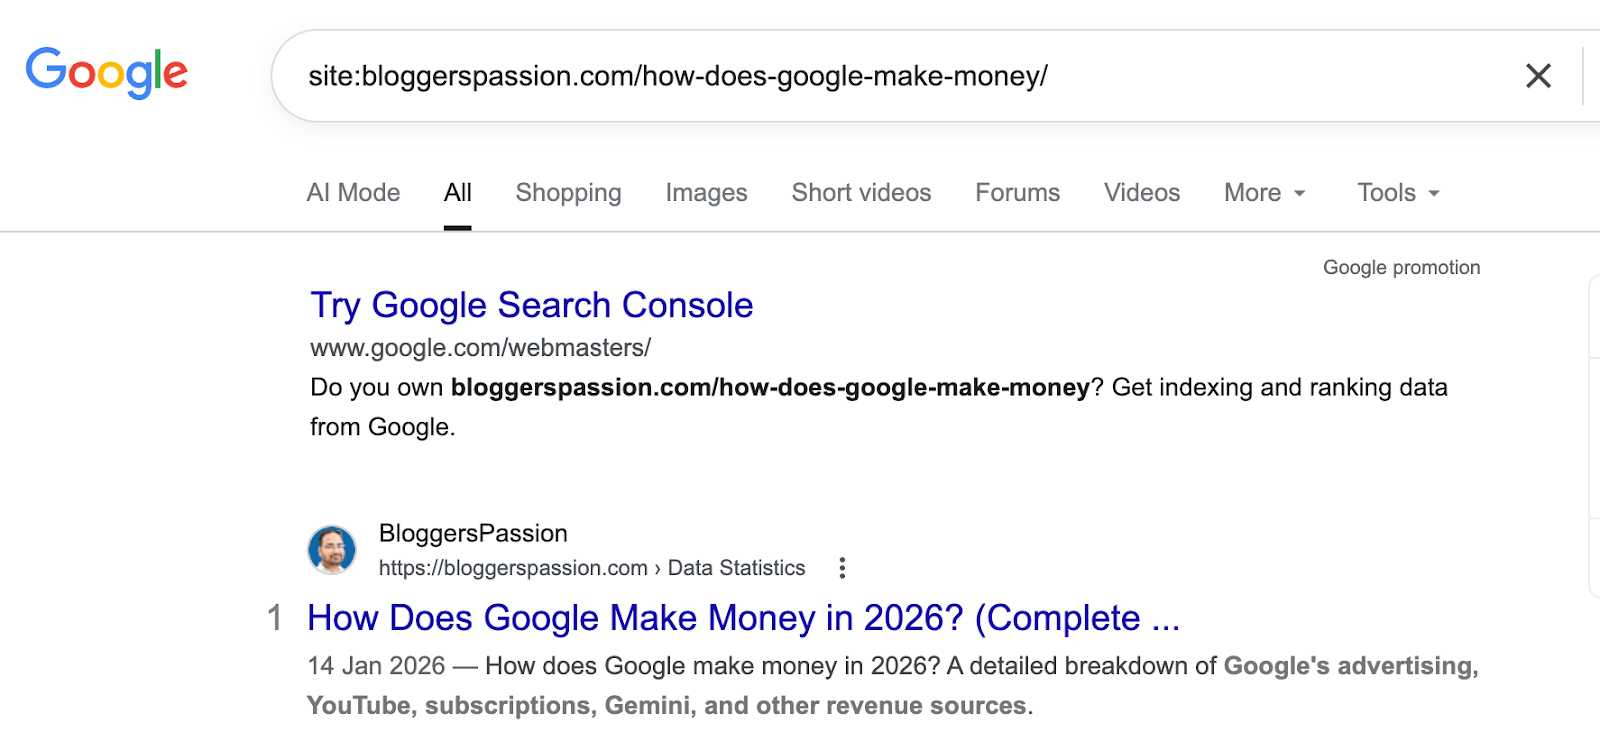The height and width of the screenshot is (741, 1600).
Task: Clear the search query using the X icon
Action: coord(1537,76)
